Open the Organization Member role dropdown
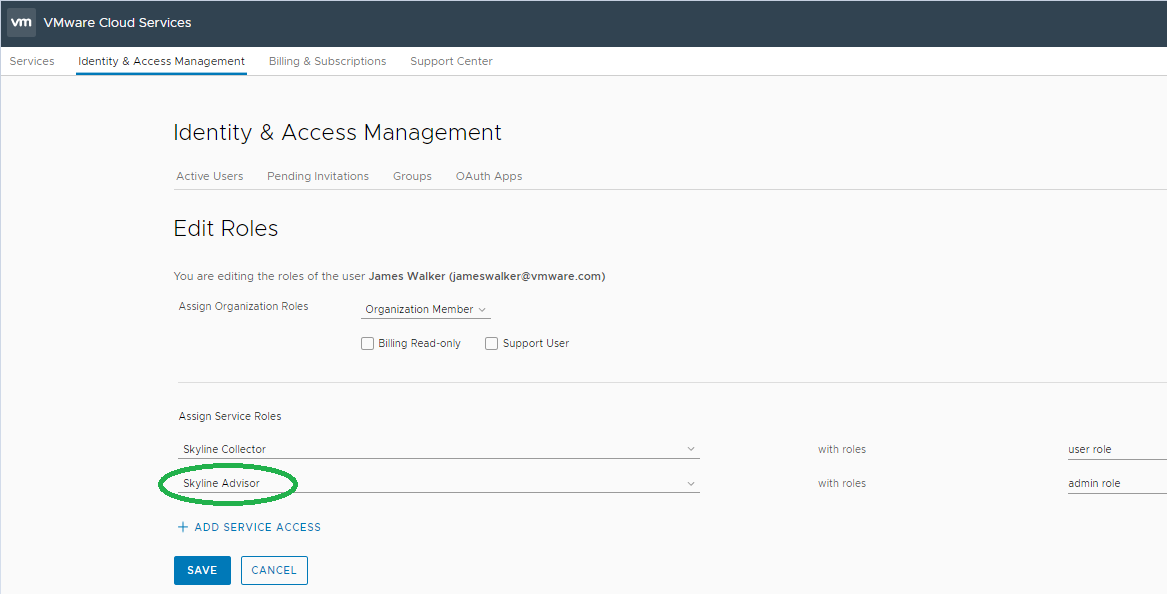The height and width of the screenshot is (594, 1167). tap(425, 309)
